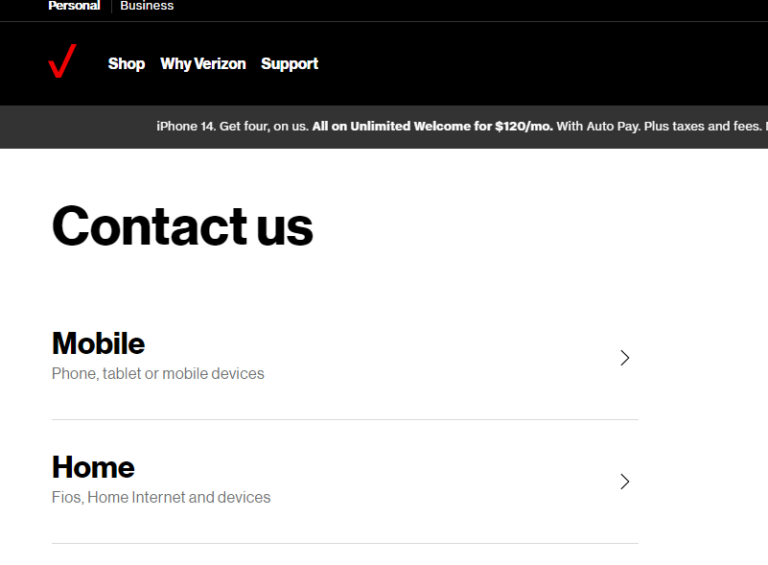Click the Verizon red checkmark logo
Viewport: 768px width, 565px height.
62,62
